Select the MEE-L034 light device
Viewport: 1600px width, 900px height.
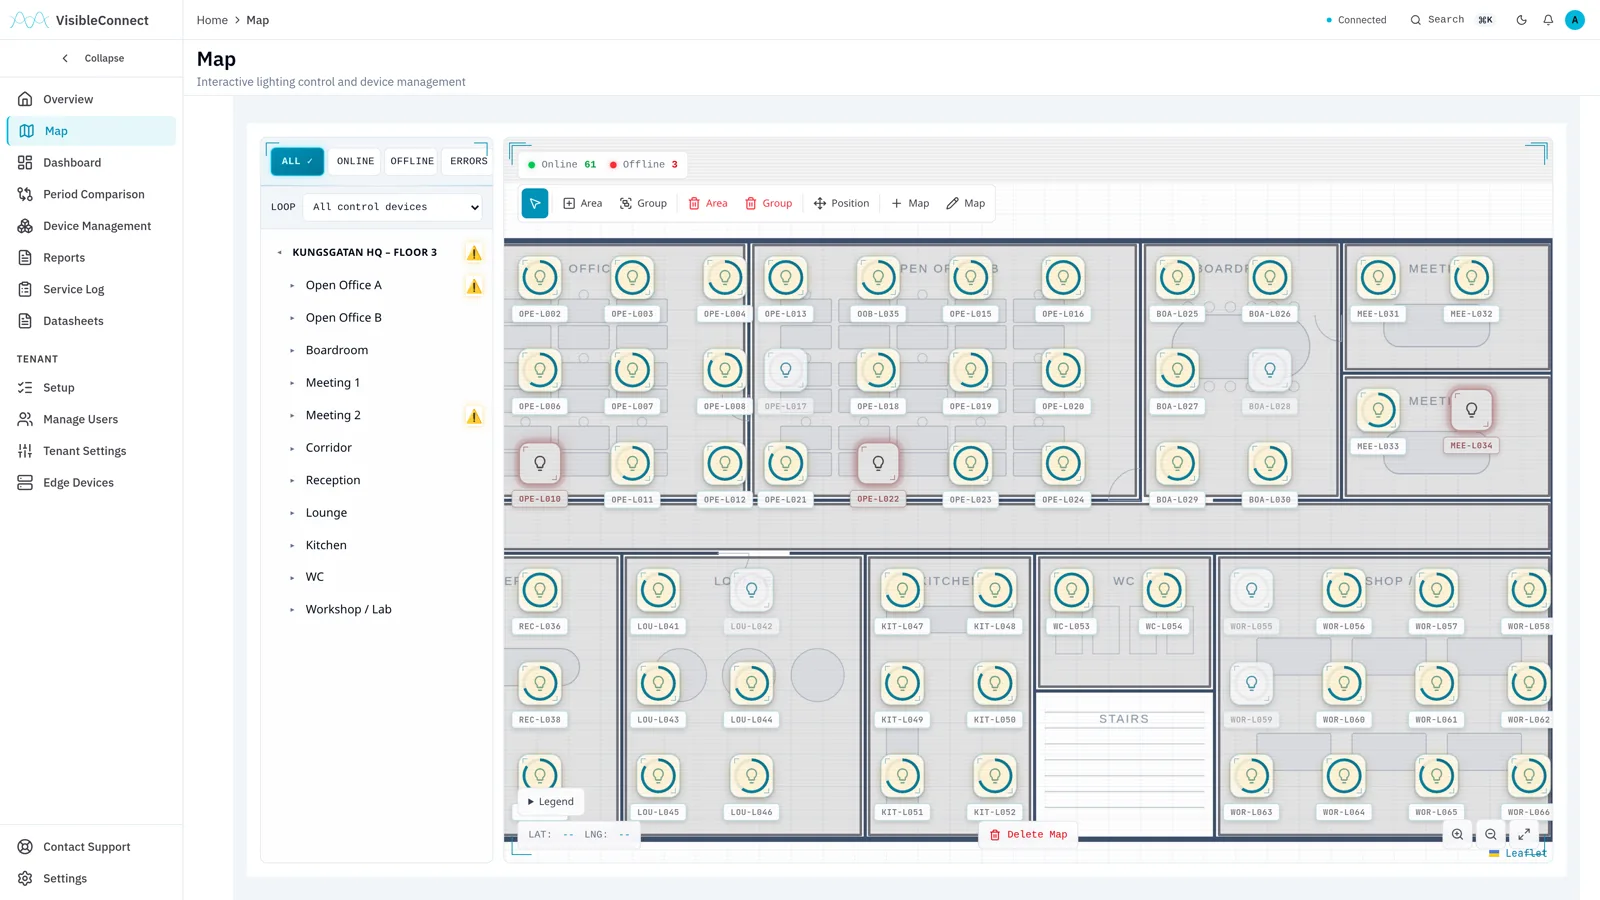[x=1471, y=410]
